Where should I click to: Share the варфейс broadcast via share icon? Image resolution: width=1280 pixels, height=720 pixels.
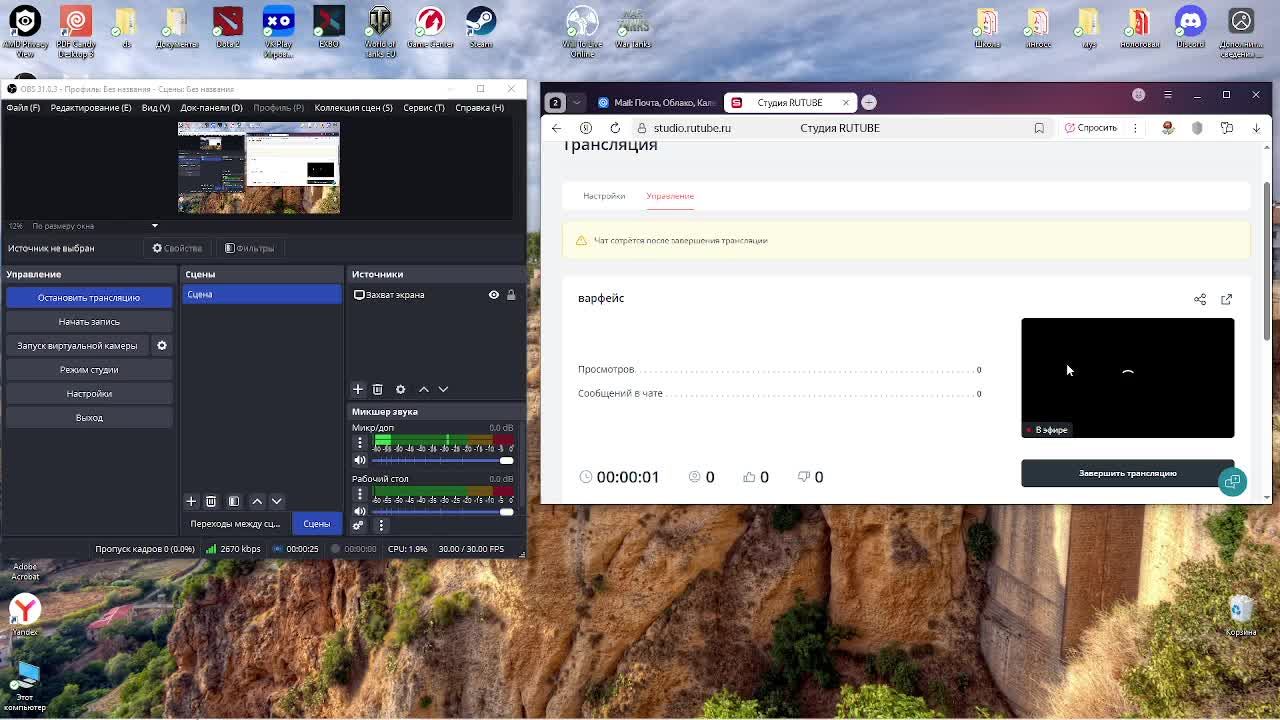coord(1200,299)
